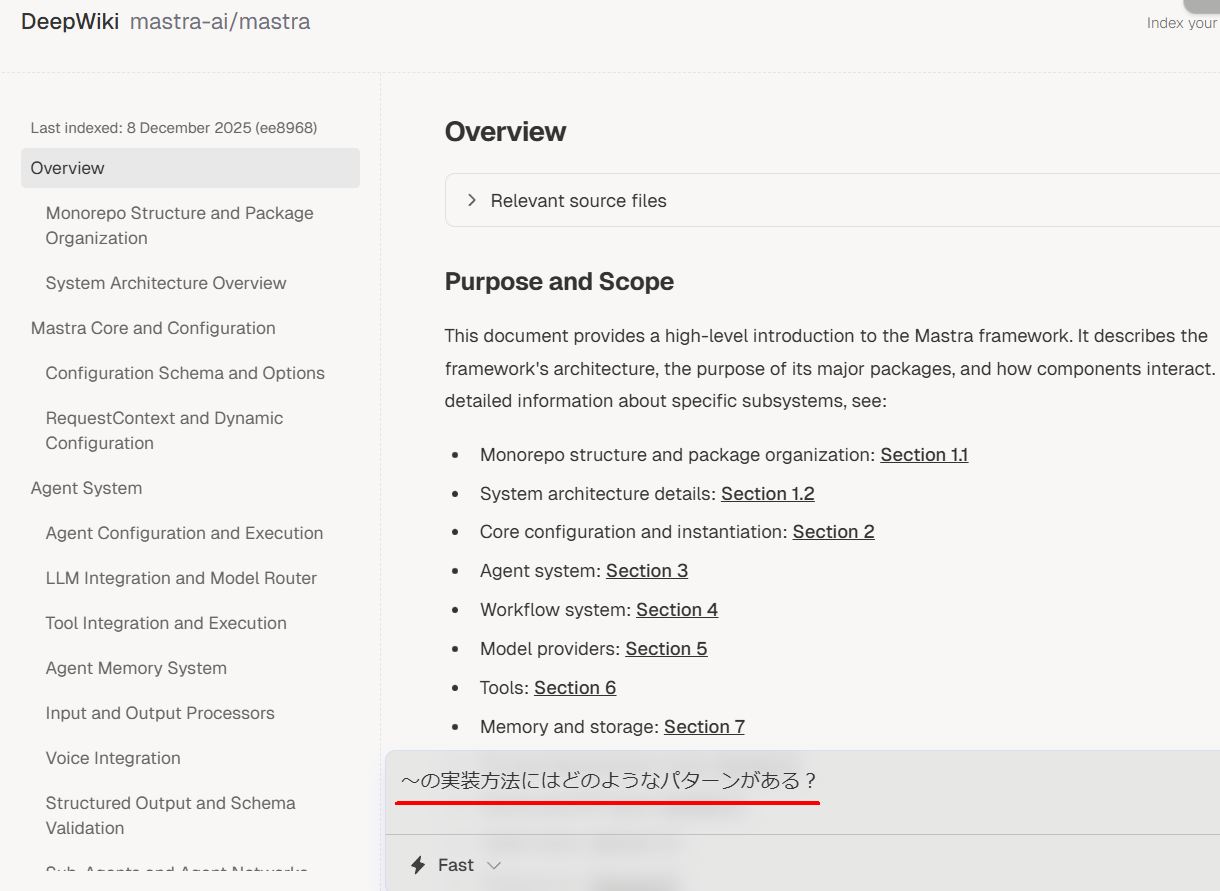The width and height of the screenshot is (1220, 891).
Task: Select RequestContext and Dynamic Configuration
Action: click(165, 430)
